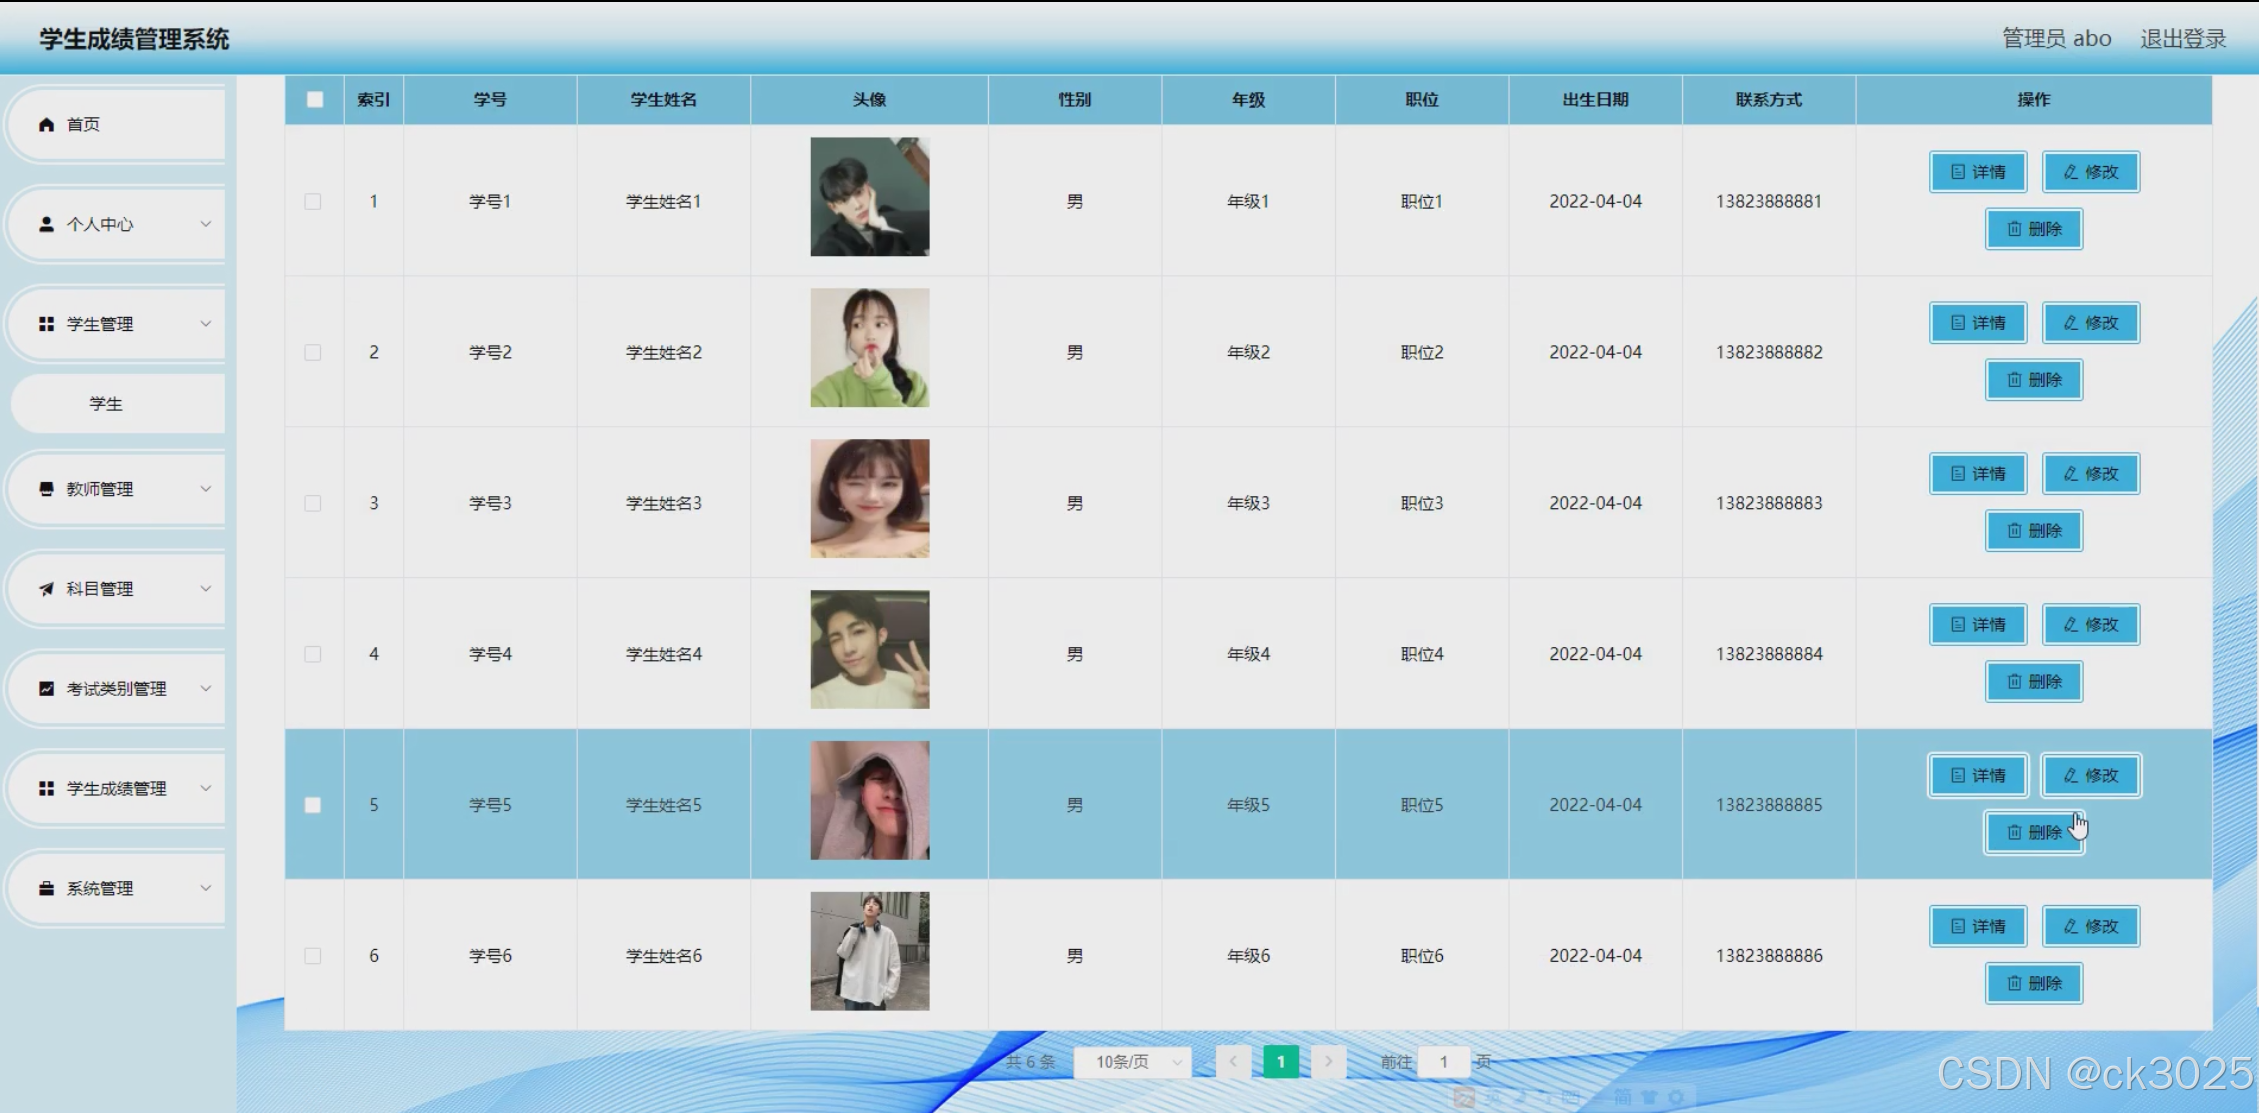This screenshot has width=2259, height=1113.
Task: Open the 首页 menu item
Action: click(84, 125)
